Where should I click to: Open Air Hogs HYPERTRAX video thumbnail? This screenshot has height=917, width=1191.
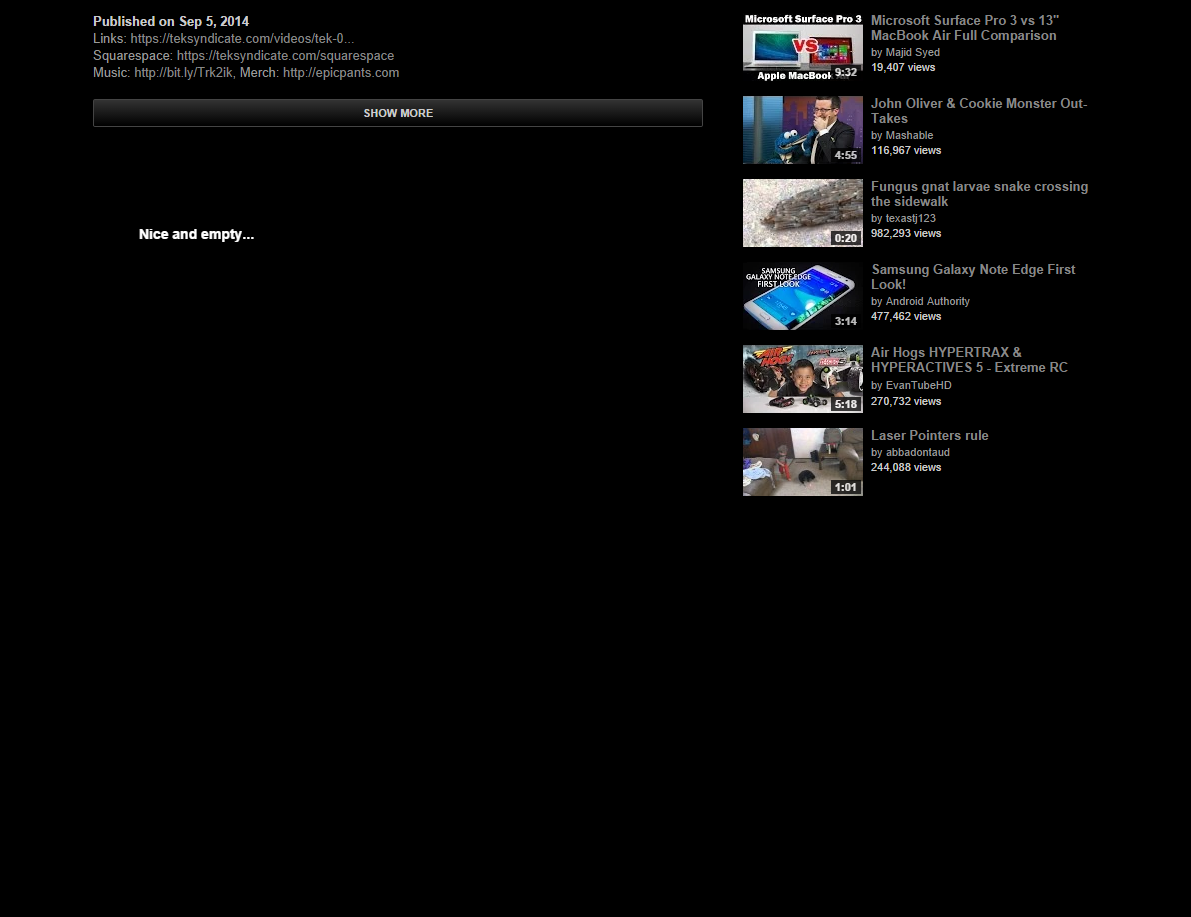803,379
